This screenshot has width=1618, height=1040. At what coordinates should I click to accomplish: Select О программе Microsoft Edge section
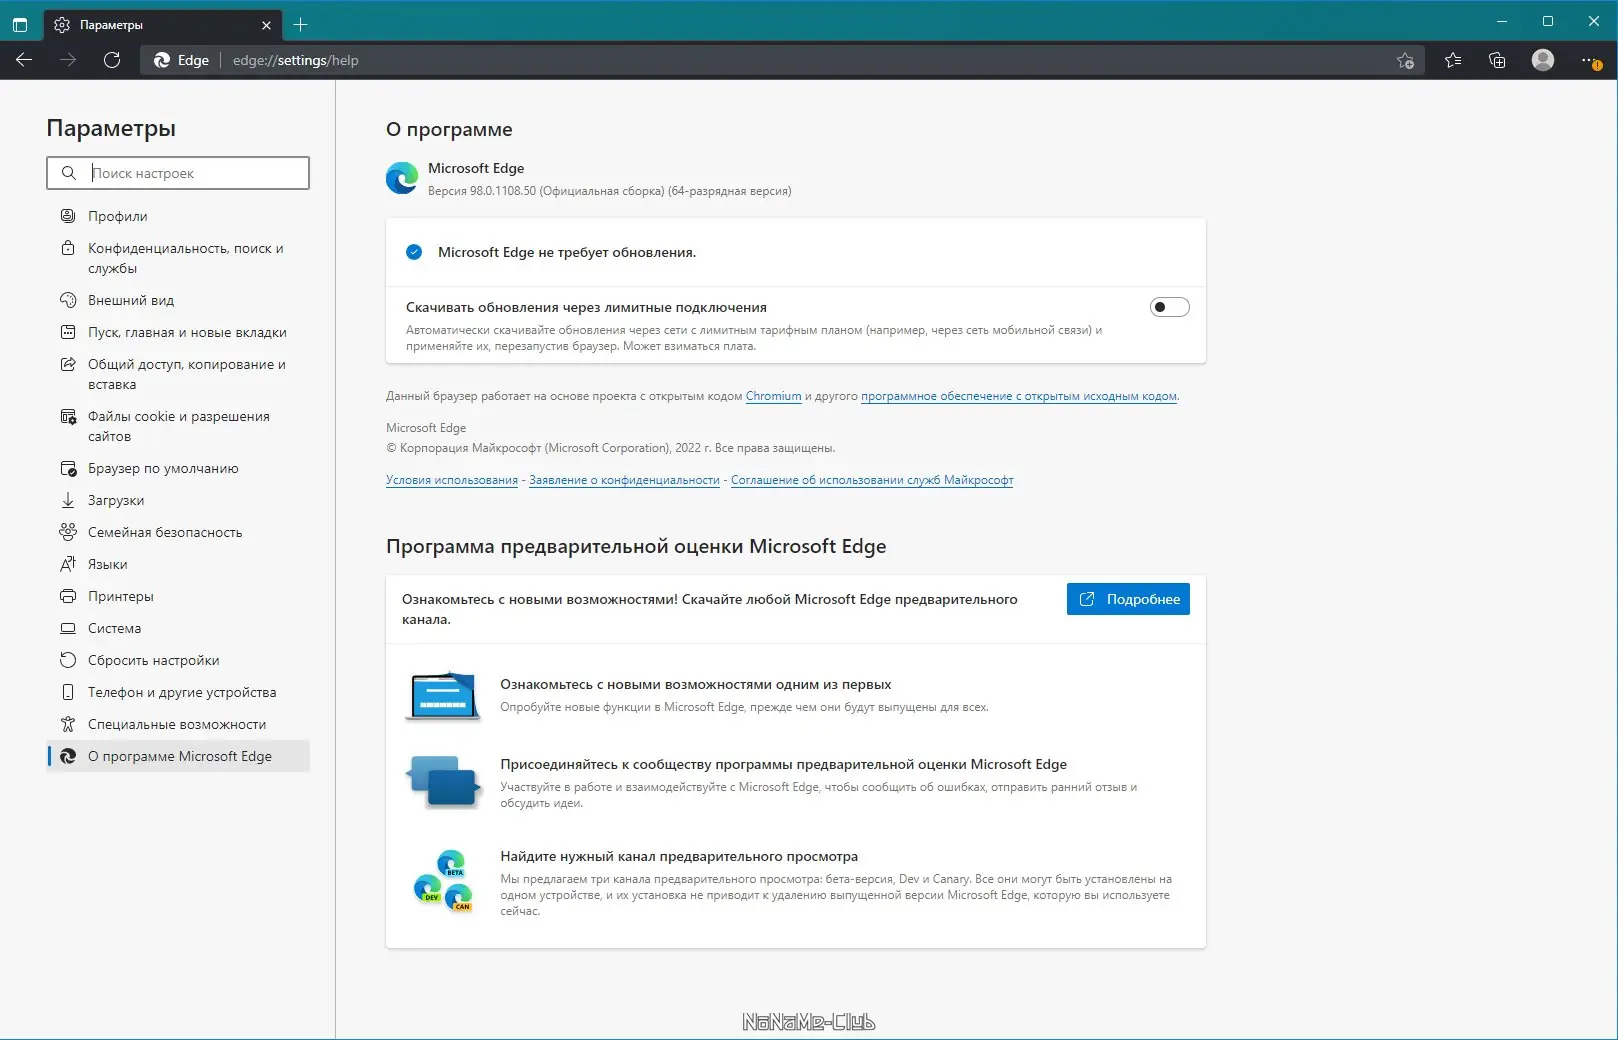point(178,756)
